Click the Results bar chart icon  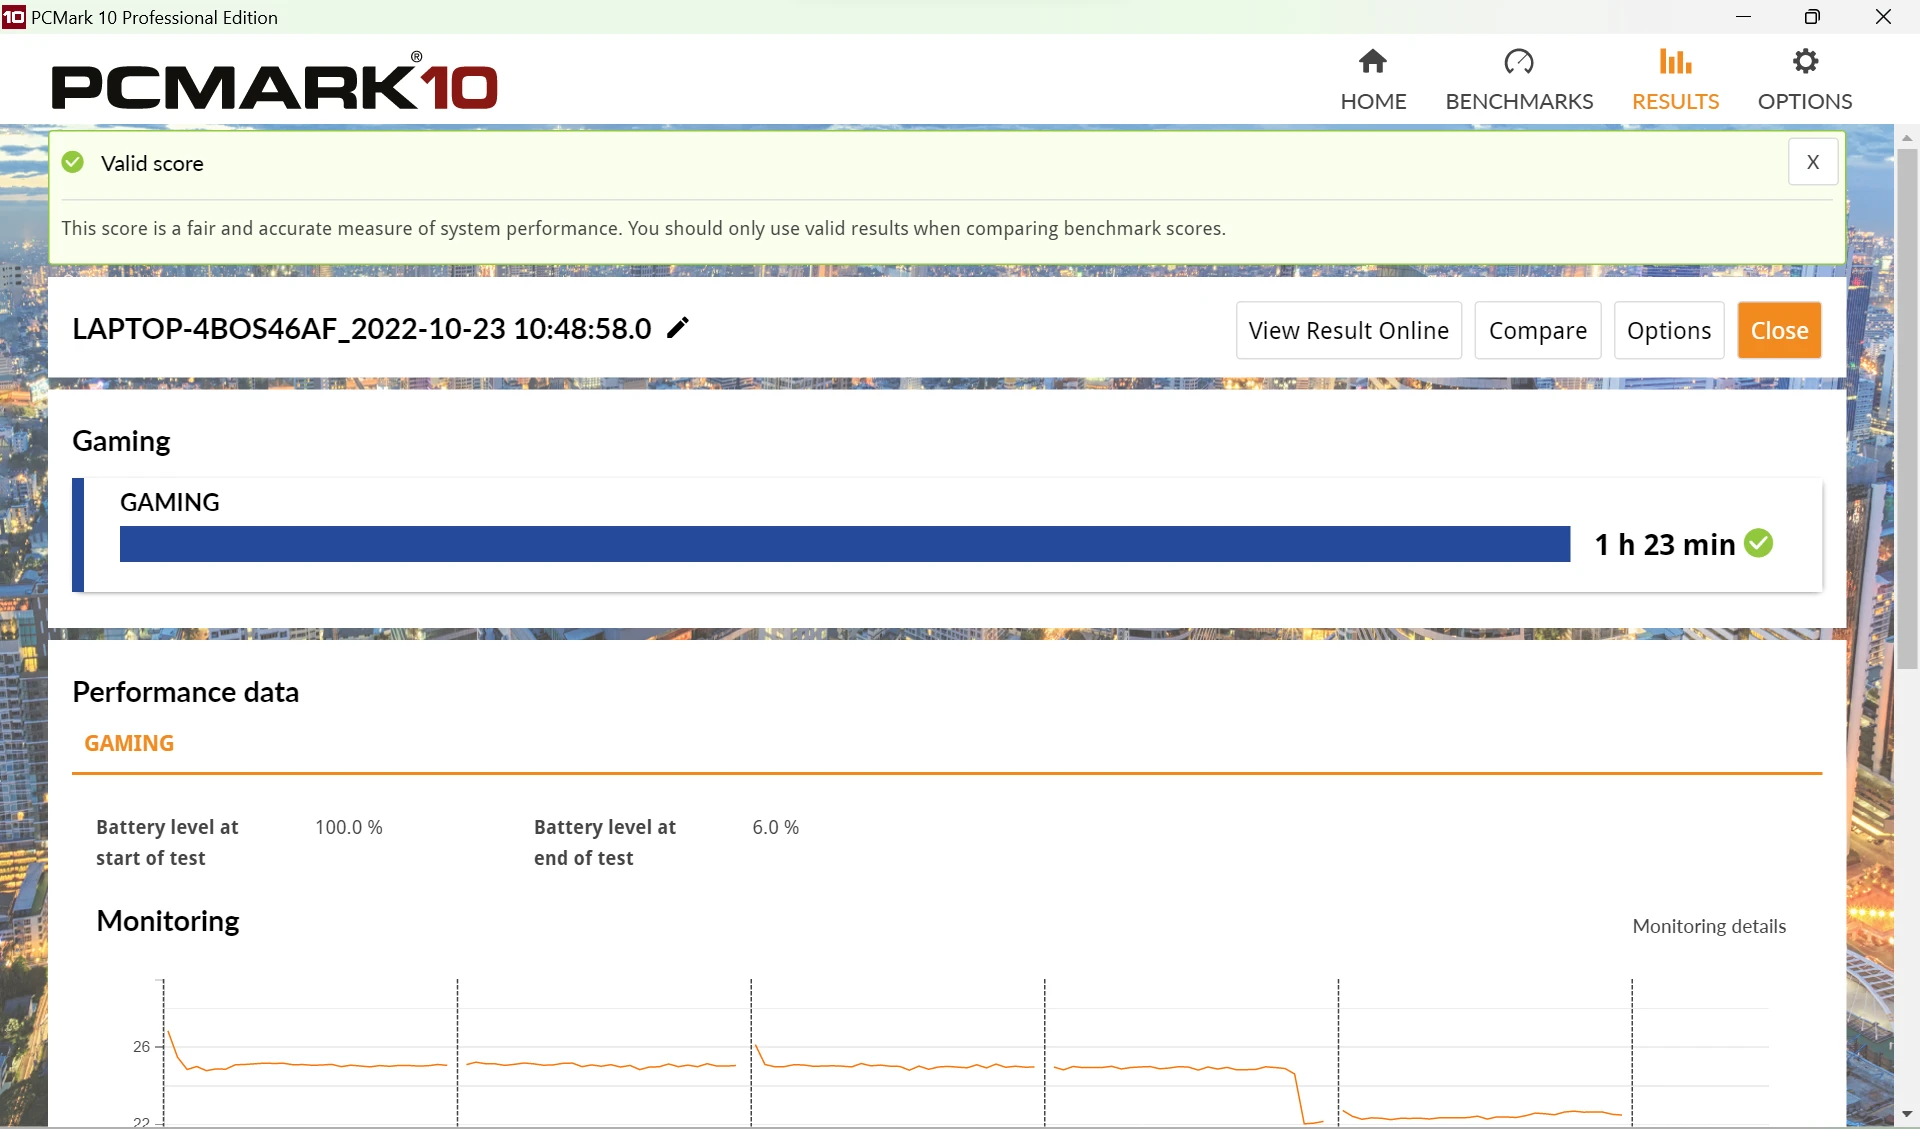1675,62
